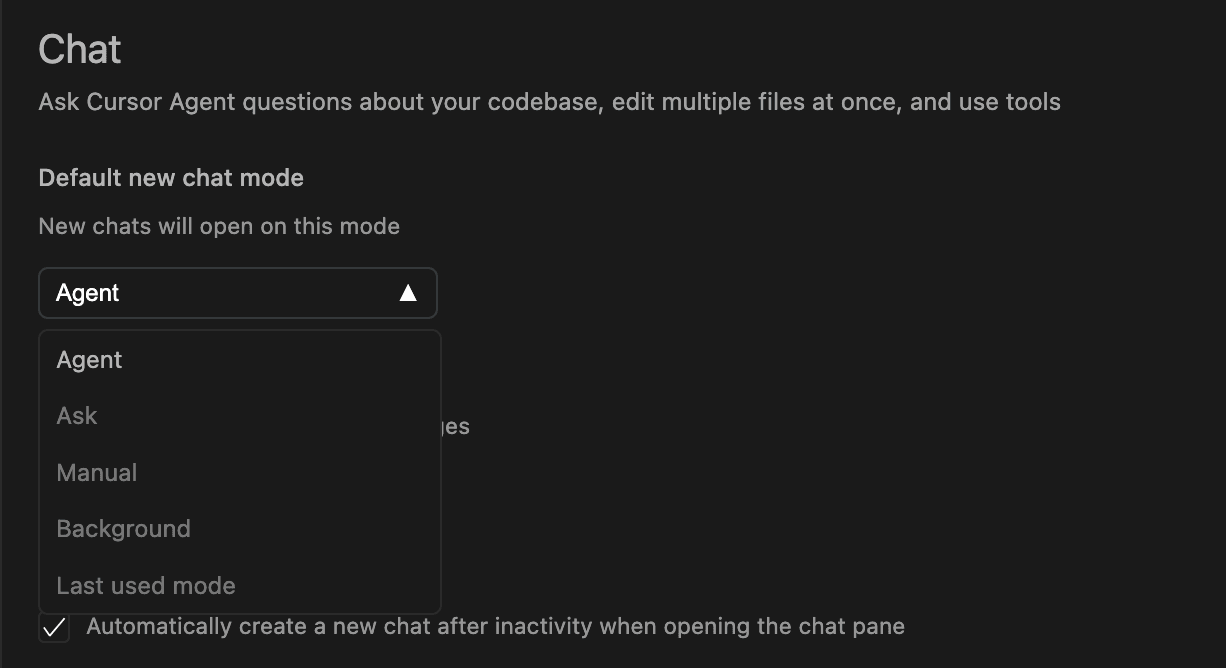Click the New chats will open text
Image resolution: width=1226 pixels, height=668 pixels.
(219, 226)
